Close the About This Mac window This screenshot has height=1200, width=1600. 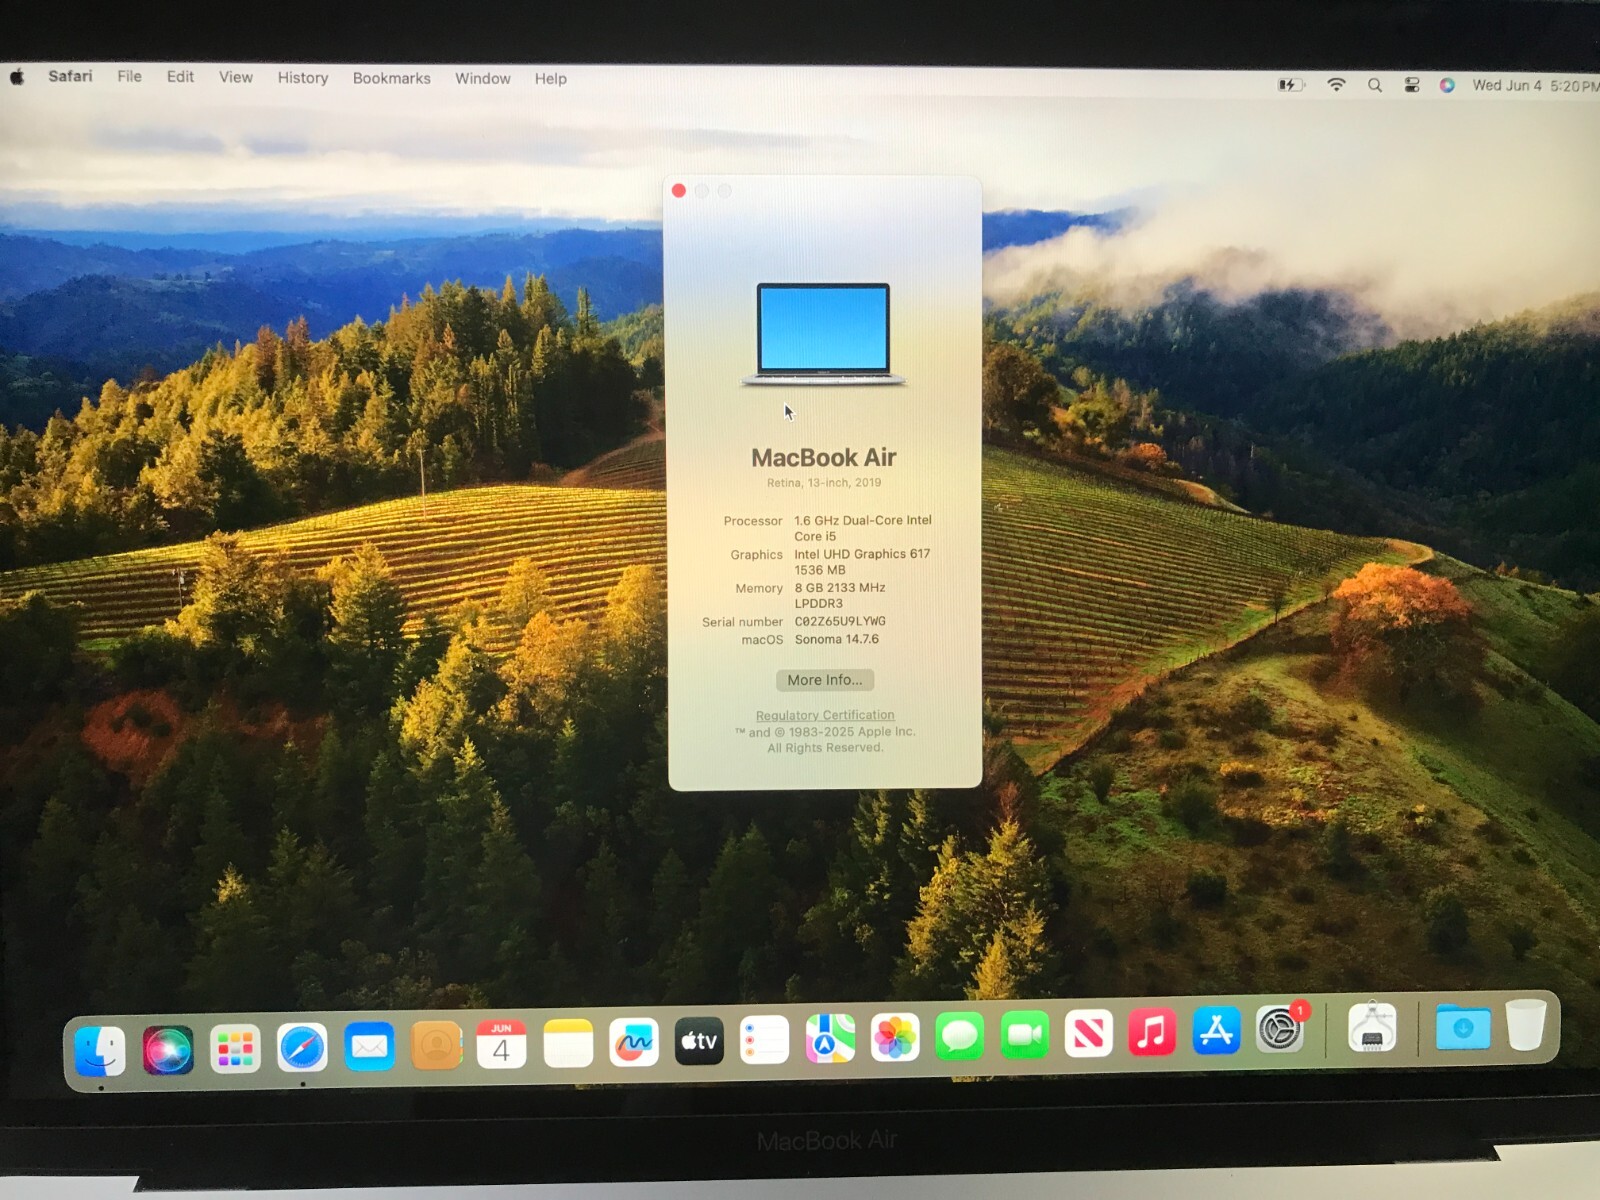(679, 191)
